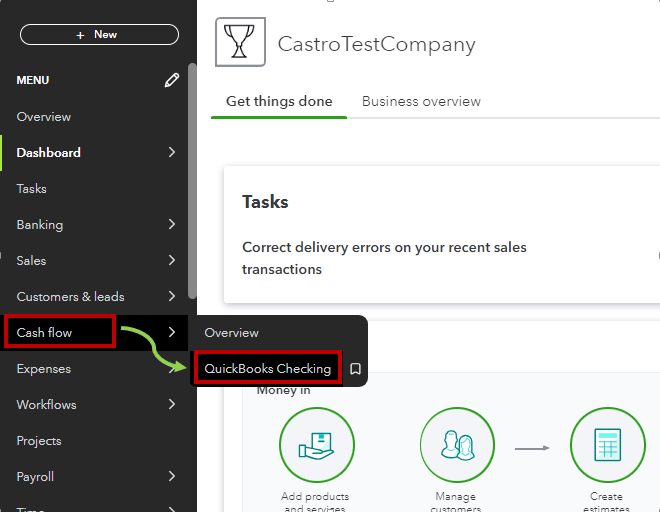660x512 pixels.
Task: Select the Get things done tab
Action: point(279,101)
